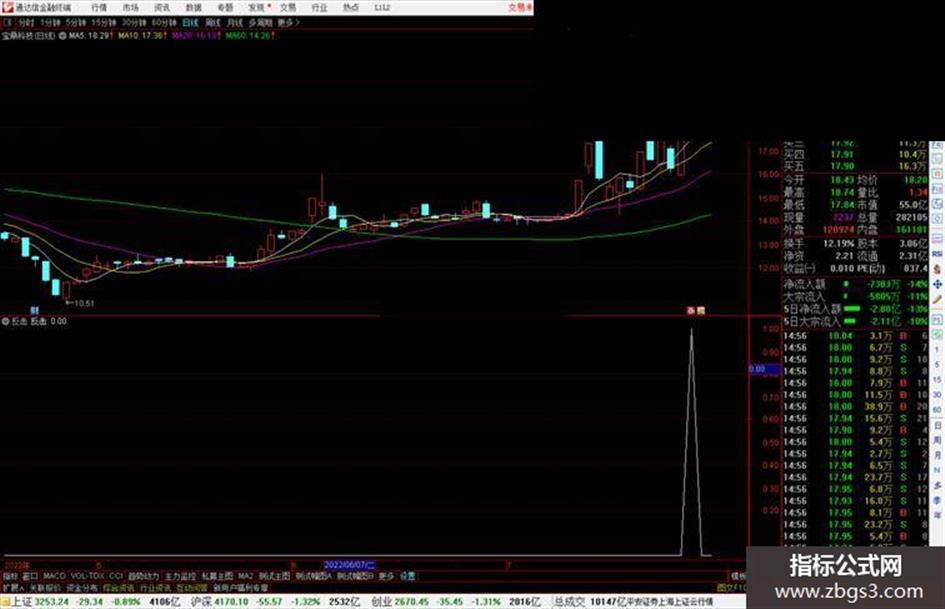Click the 日 shortcut in right toolbar
This screenshot has width=945, height=609.
pos(937,425)
